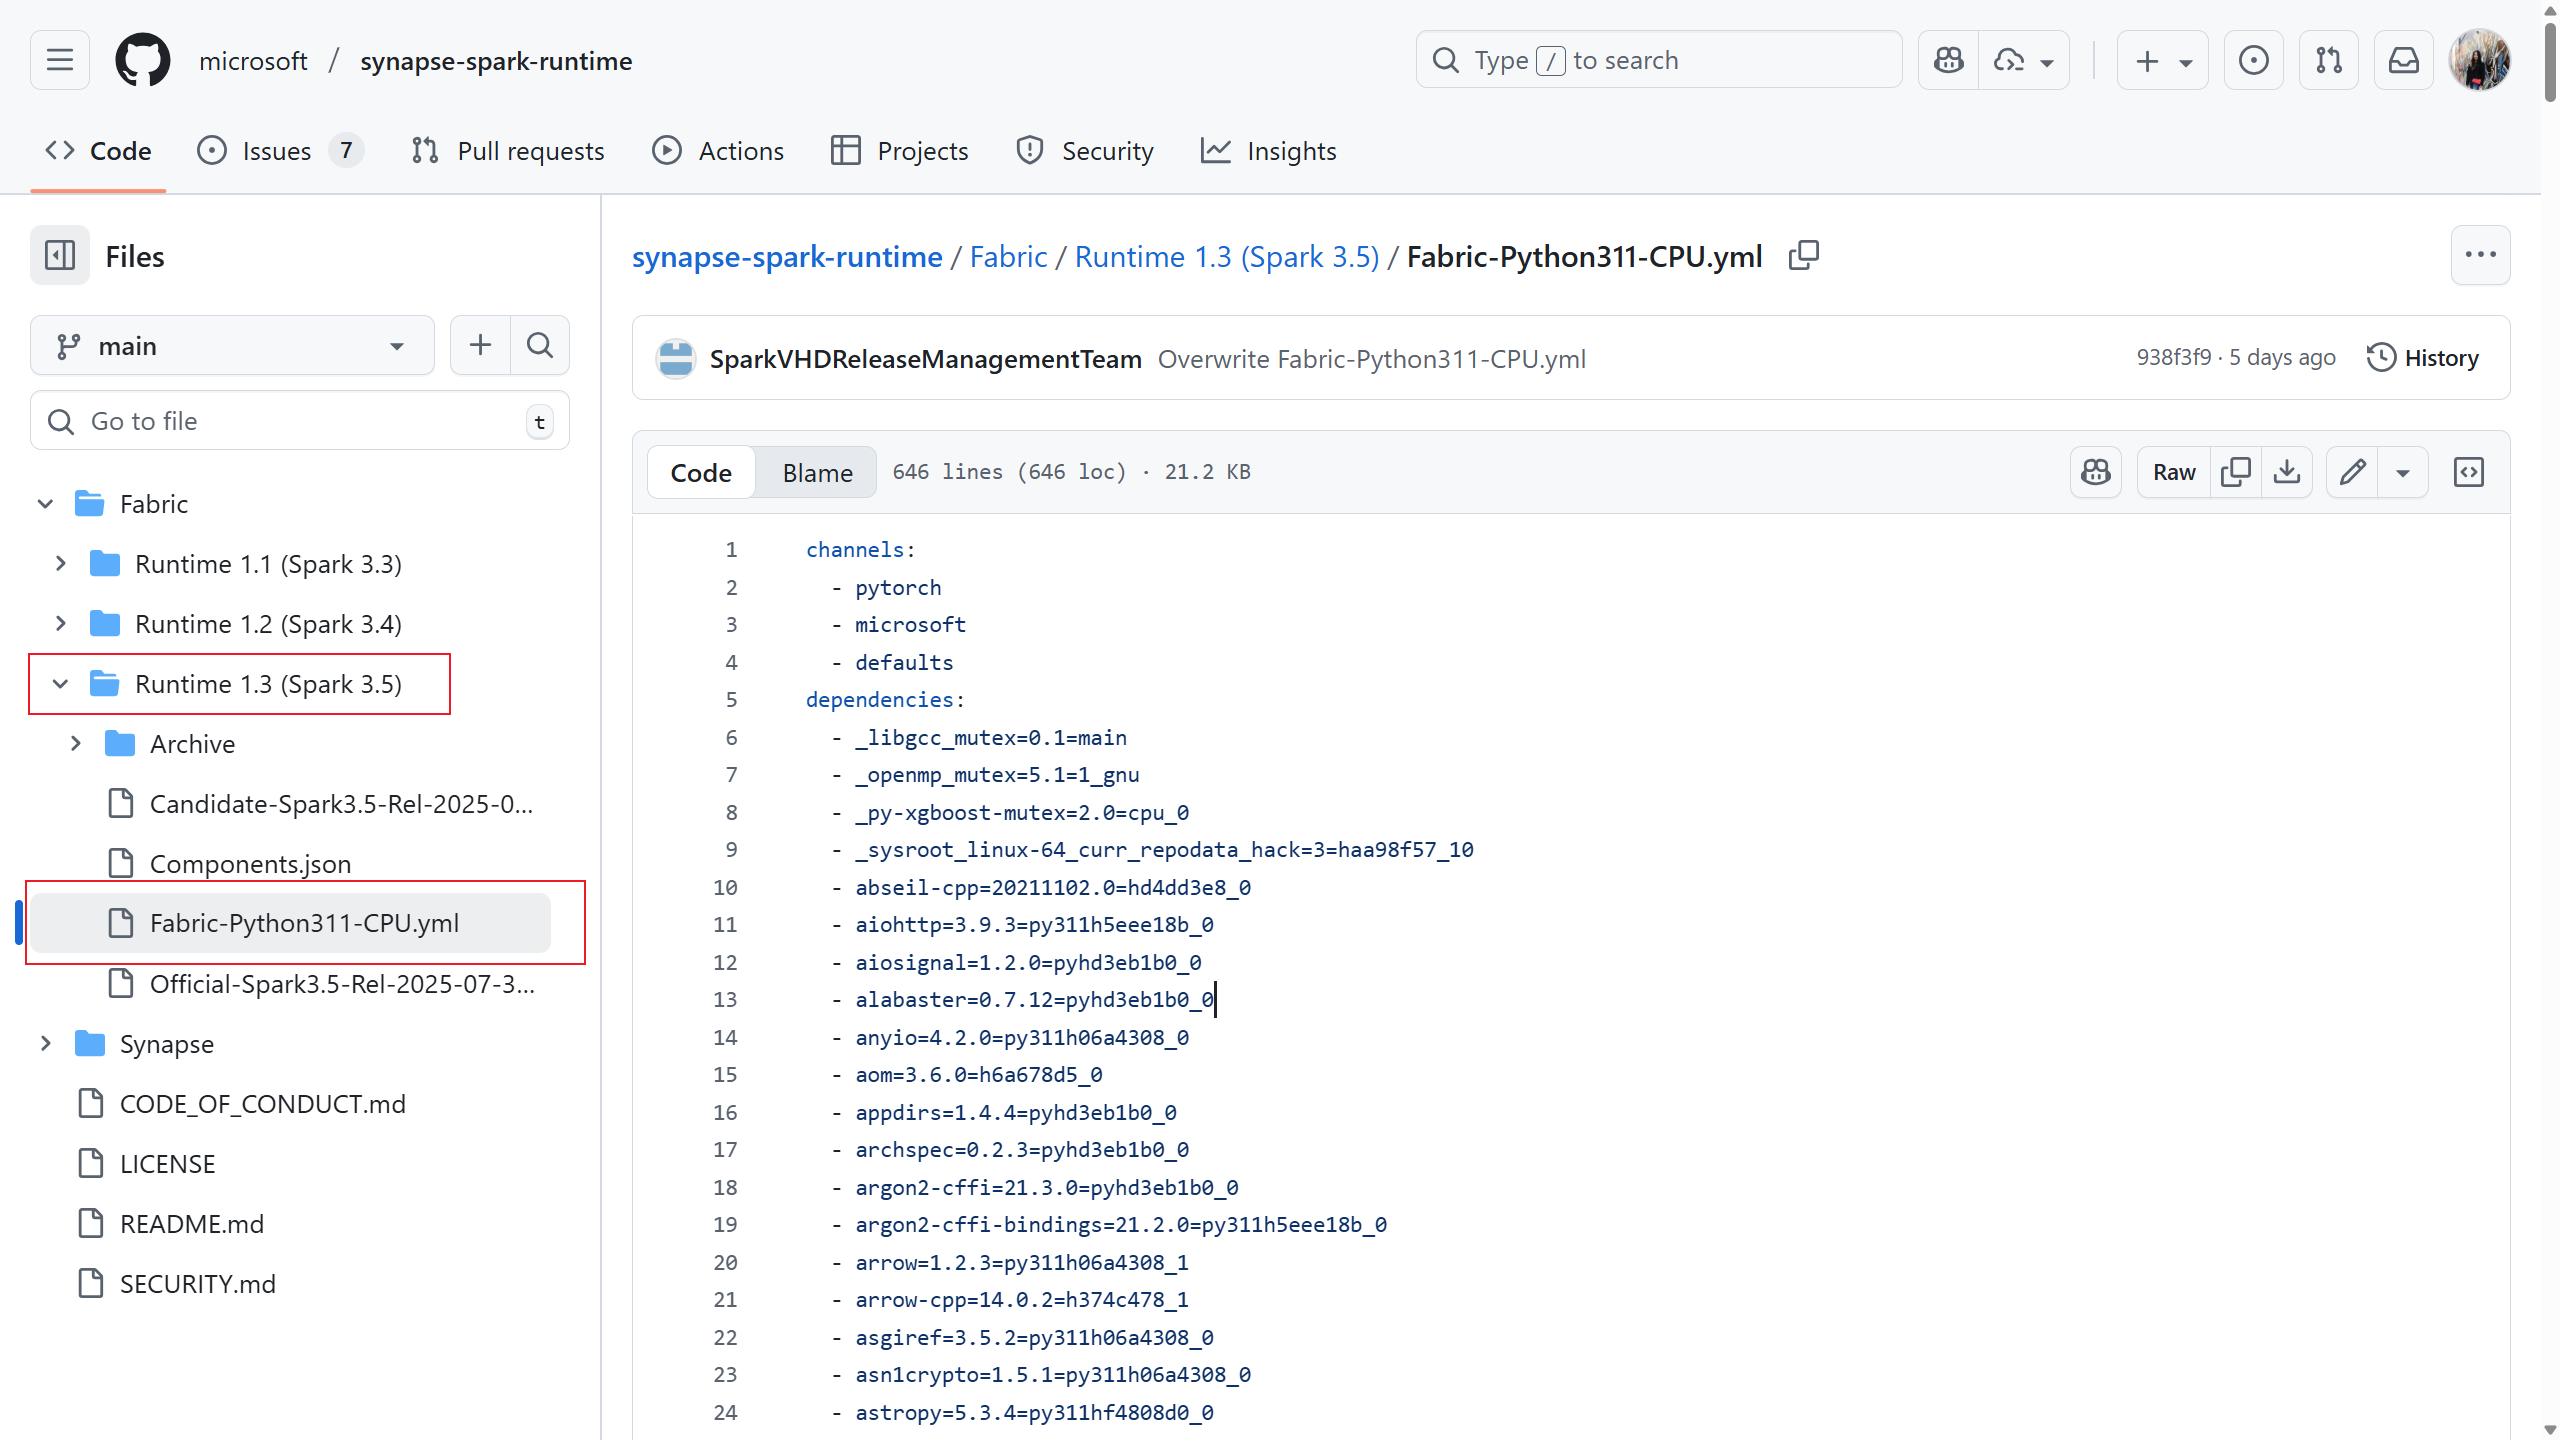This screenshot has height=1440, width=2560.
Task: Collapse the file tree side panel
Action: click(x=60, y=256)
